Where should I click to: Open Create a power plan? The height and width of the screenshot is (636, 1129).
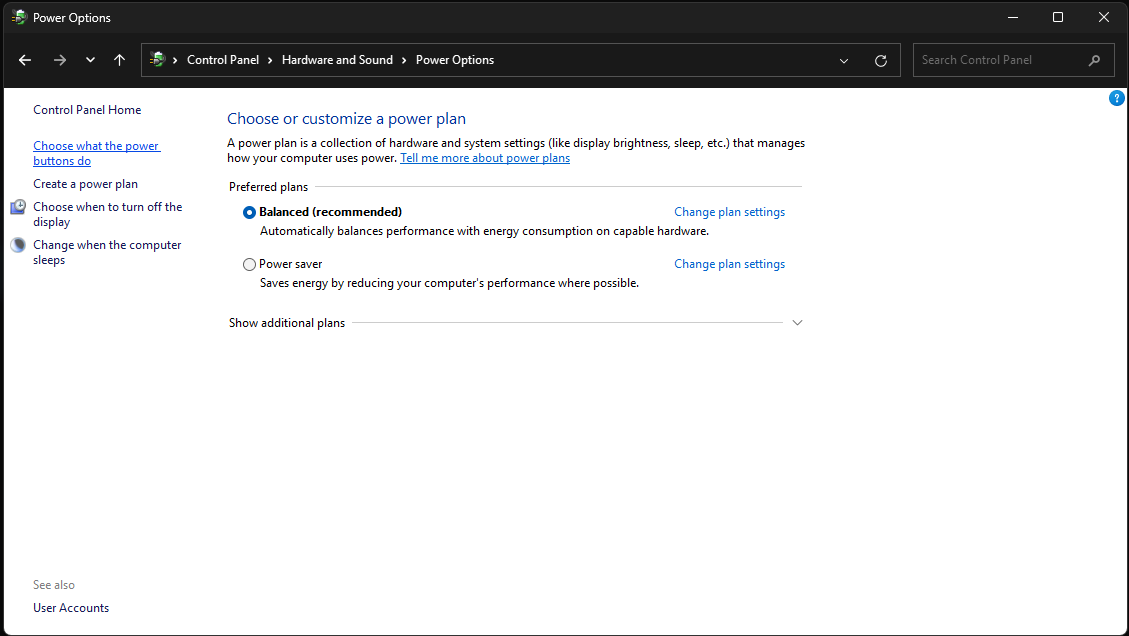[85, 184]
